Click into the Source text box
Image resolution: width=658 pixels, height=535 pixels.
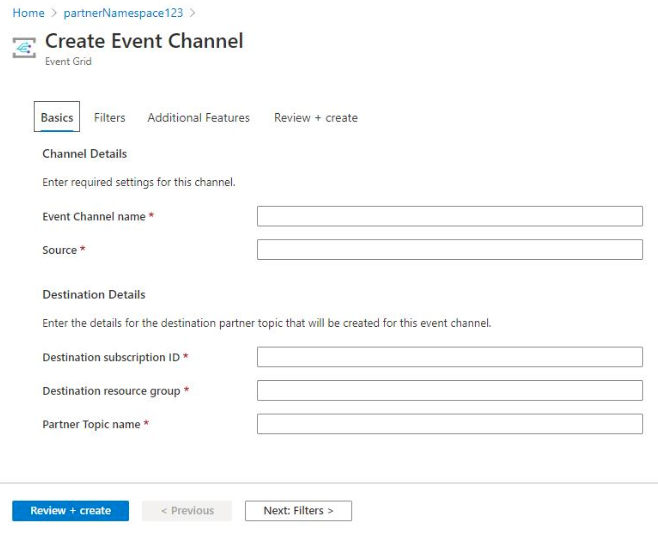coord(449,250)
